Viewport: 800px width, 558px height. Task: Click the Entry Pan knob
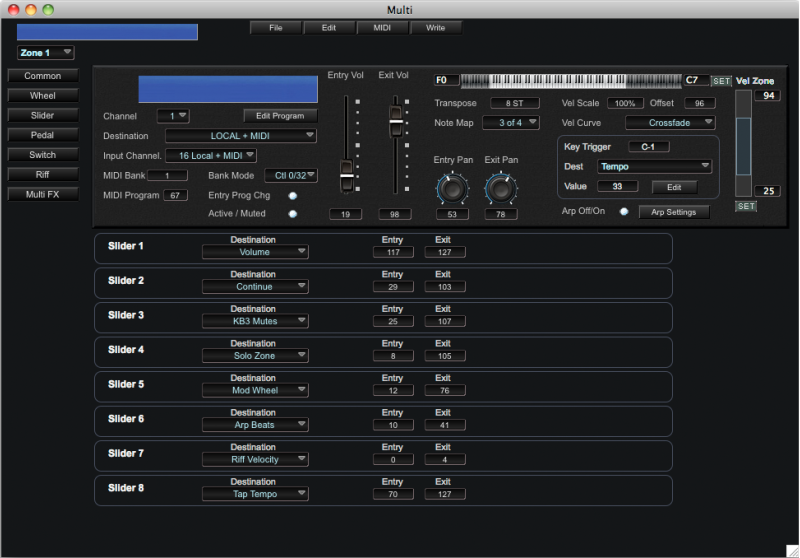click(452, 187)
